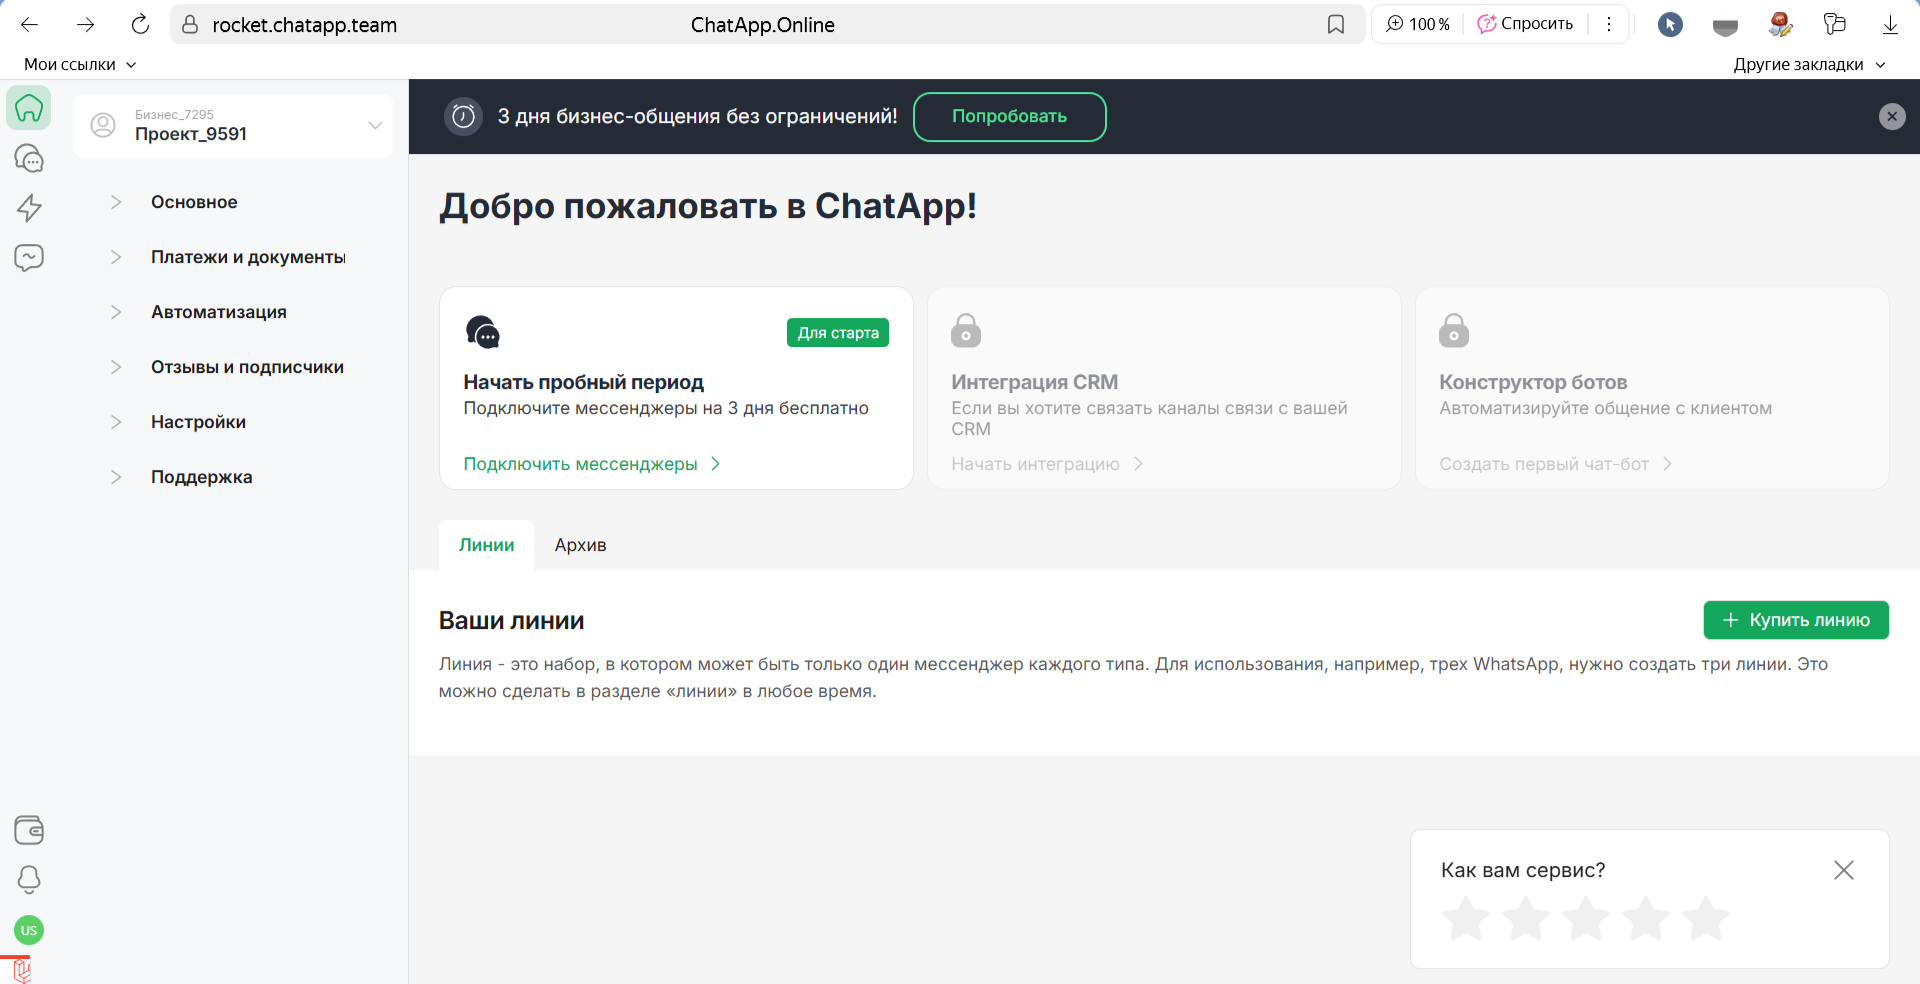
Task: Expand the Основное menu section
Action: pyautogui.click(x=194, y=202)
